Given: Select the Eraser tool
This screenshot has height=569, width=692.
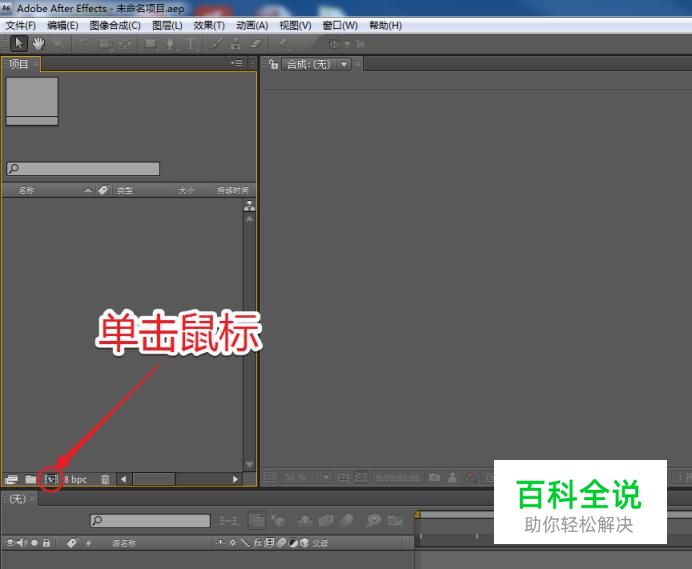Looking at the screenshot, I should 256,44.
